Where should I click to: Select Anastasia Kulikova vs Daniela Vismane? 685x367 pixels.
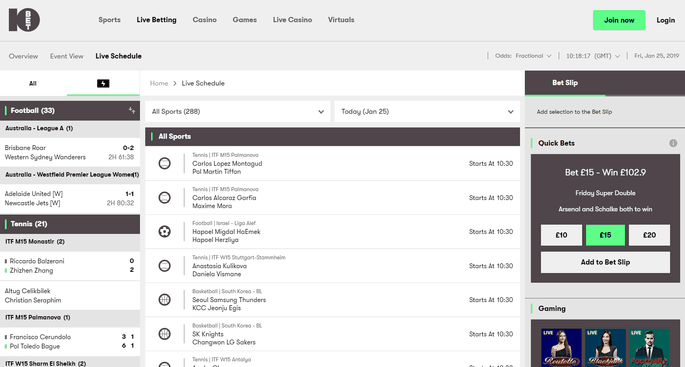332,266
